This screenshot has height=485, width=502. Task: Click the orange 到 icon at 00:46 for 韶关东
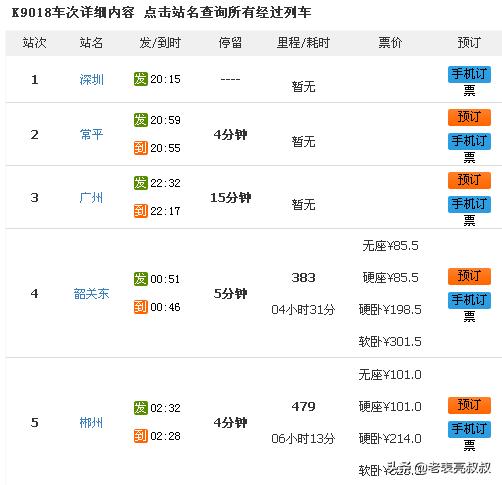tap(141, 307)
